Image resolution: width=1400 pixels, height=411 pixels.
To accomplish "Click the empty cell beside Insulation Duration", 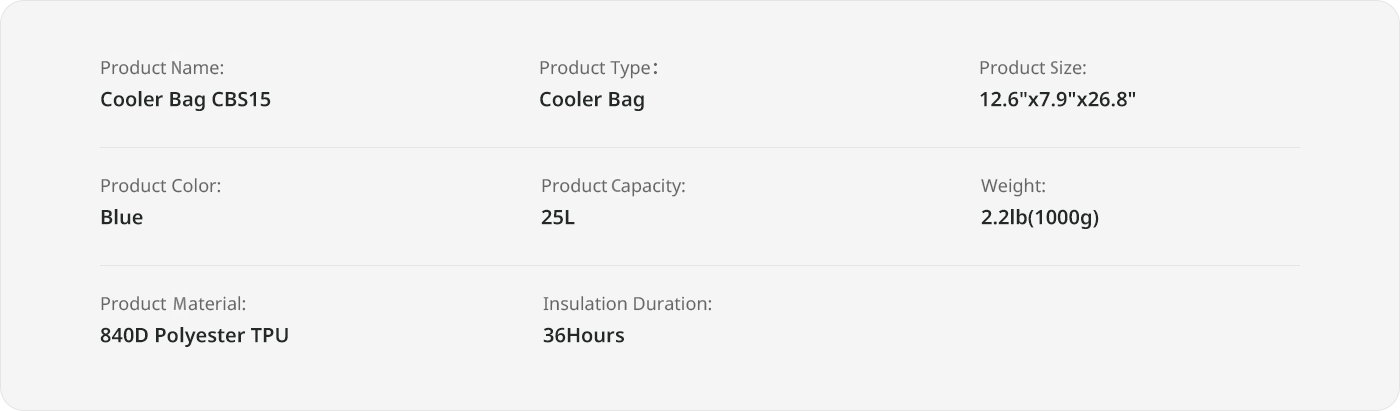I will coord(1140,320).
